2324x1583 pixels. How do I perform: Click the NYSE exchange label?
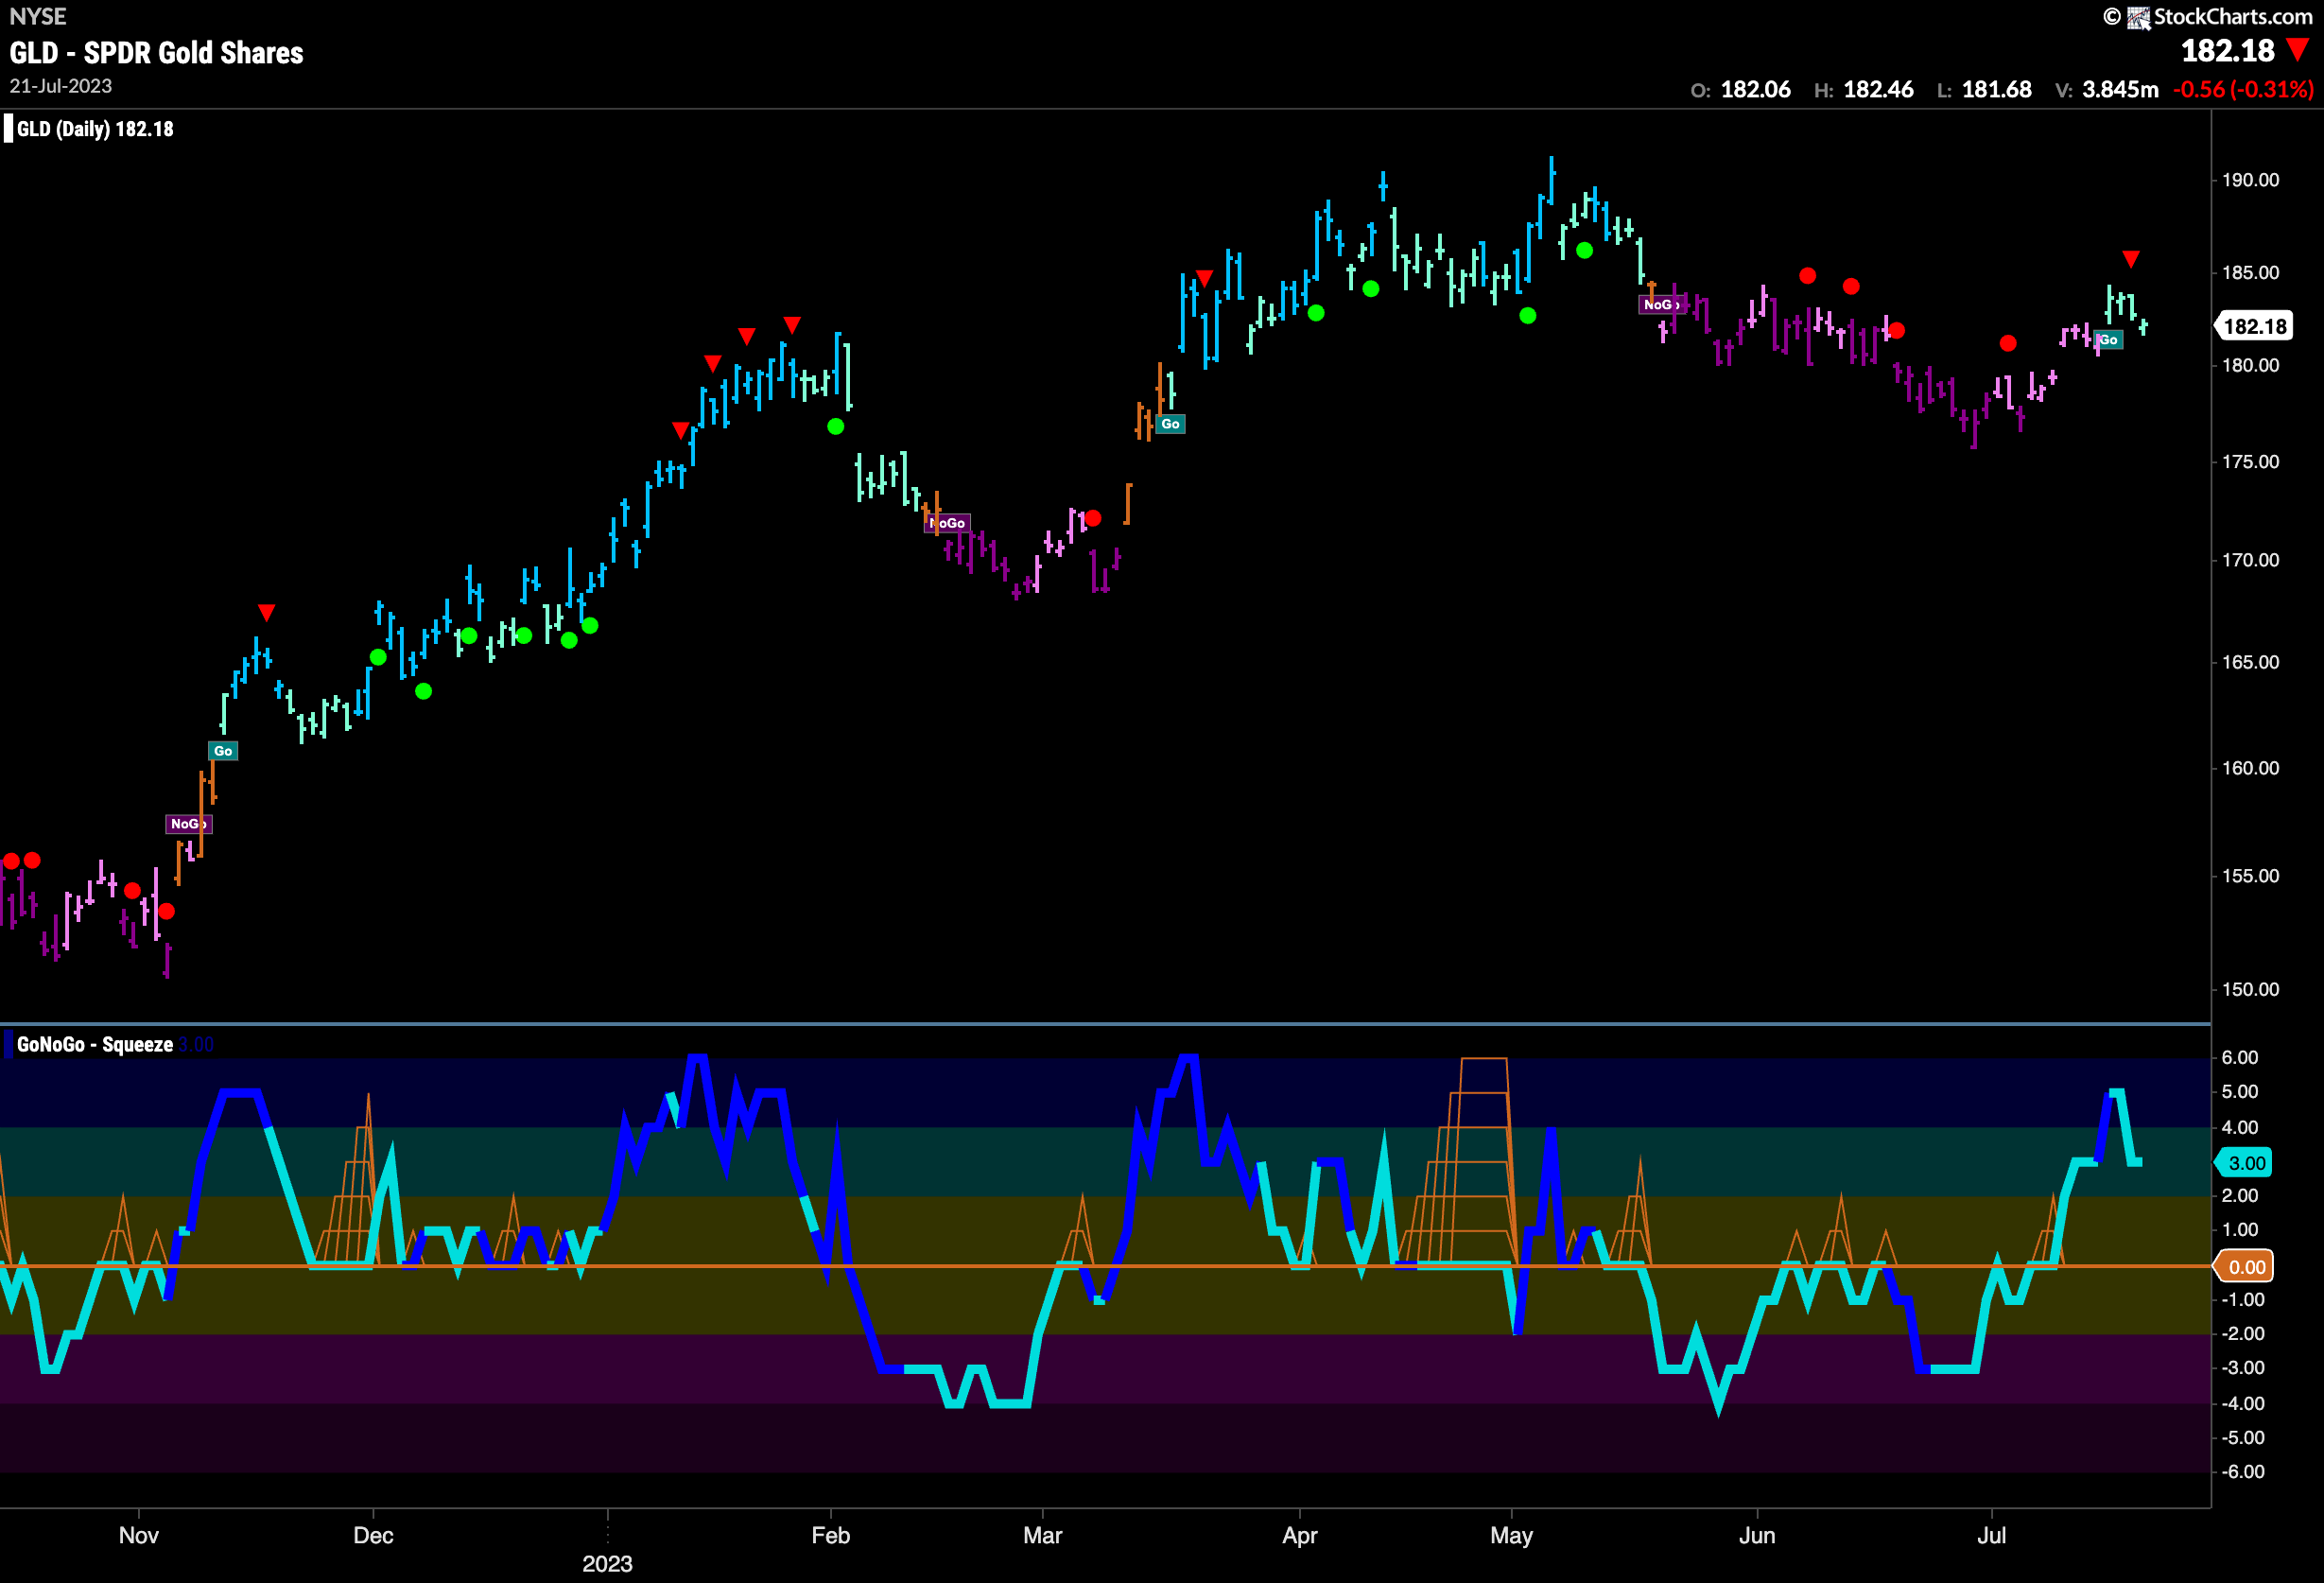tap(37, 17)
